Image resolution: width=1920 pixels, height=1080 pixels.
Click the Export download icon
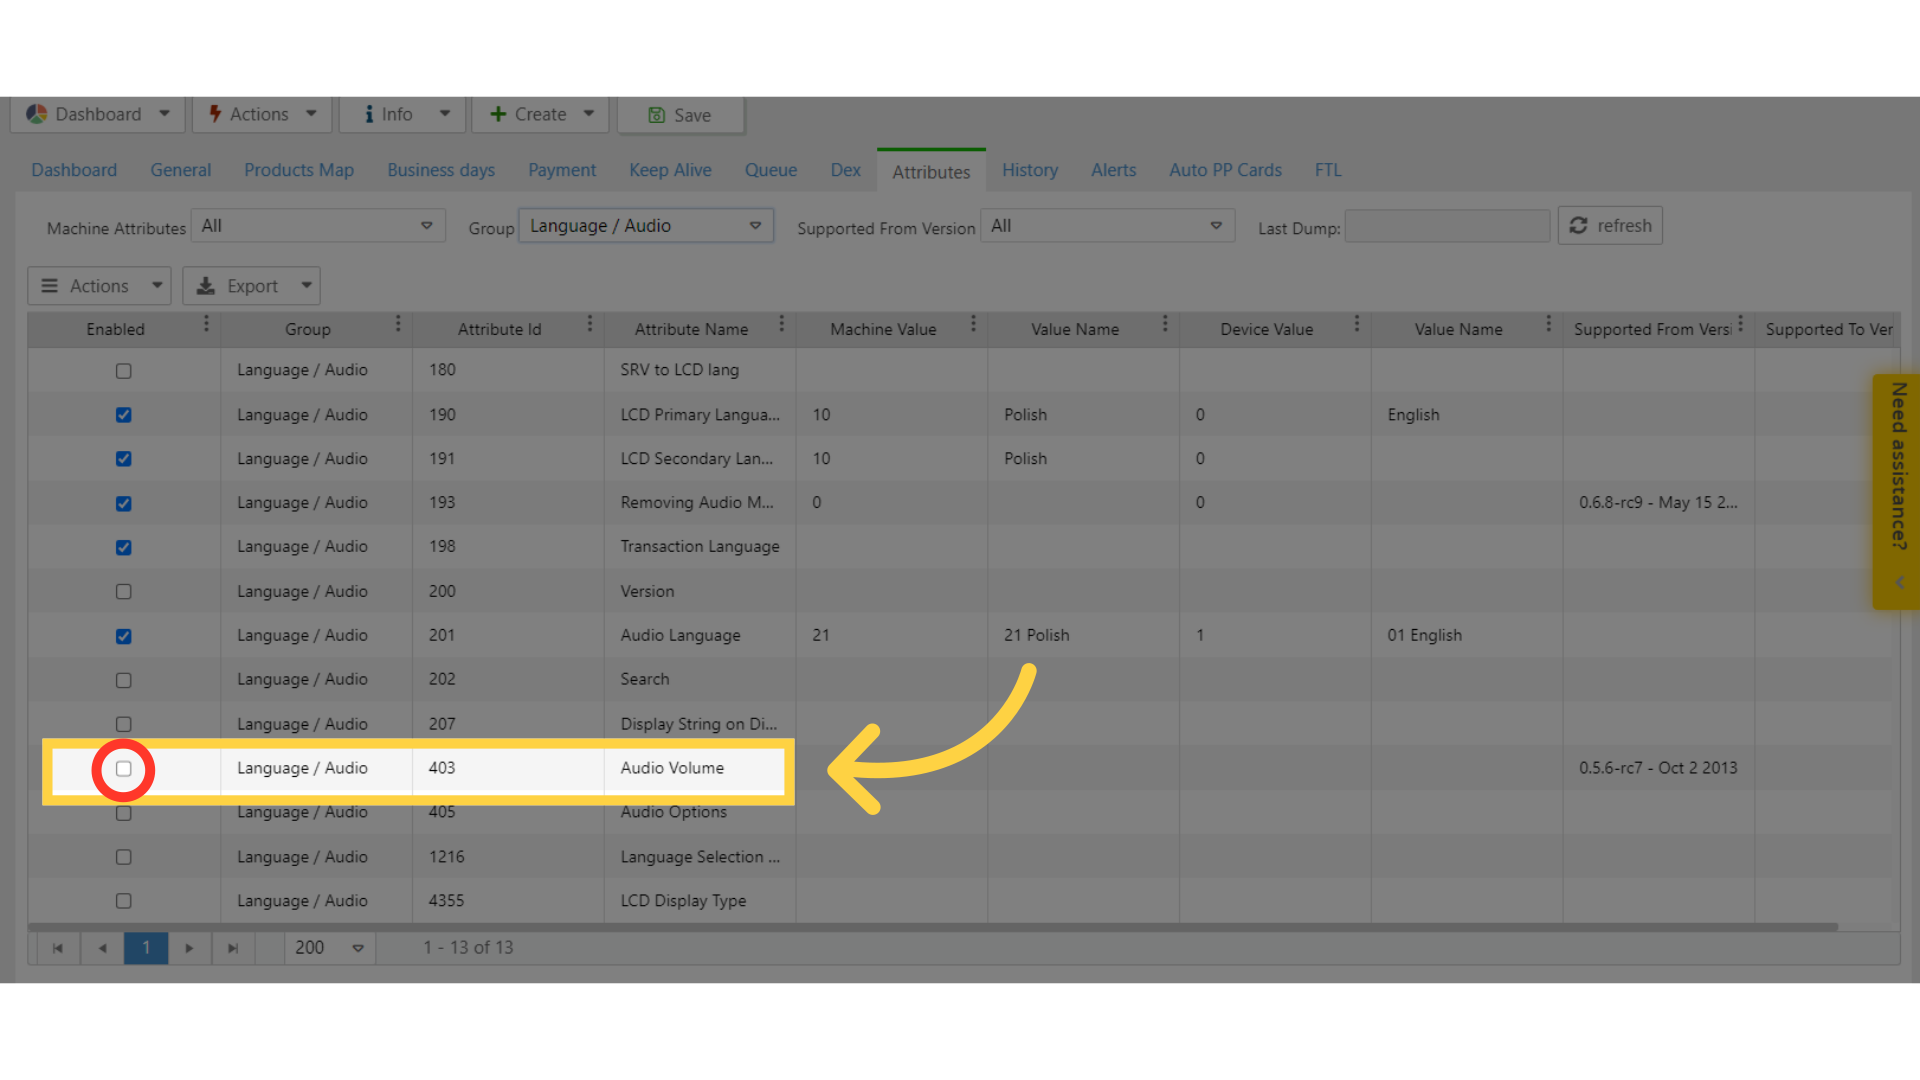(x=206, y=286)
